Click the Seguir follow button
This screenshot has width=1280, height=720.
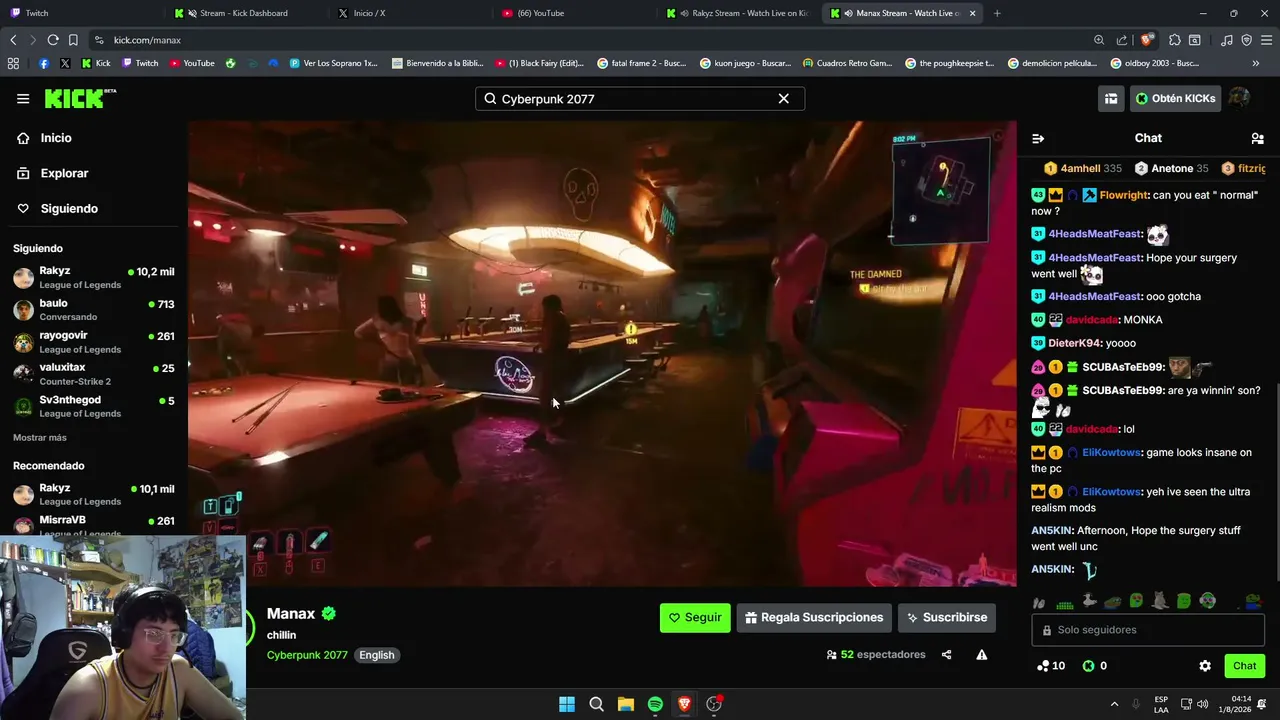pos(695,617)
